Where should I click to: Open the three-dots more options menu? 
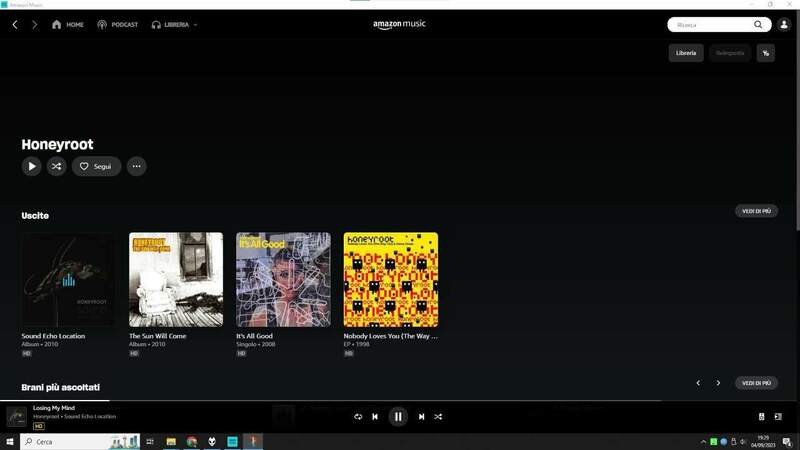136,167
